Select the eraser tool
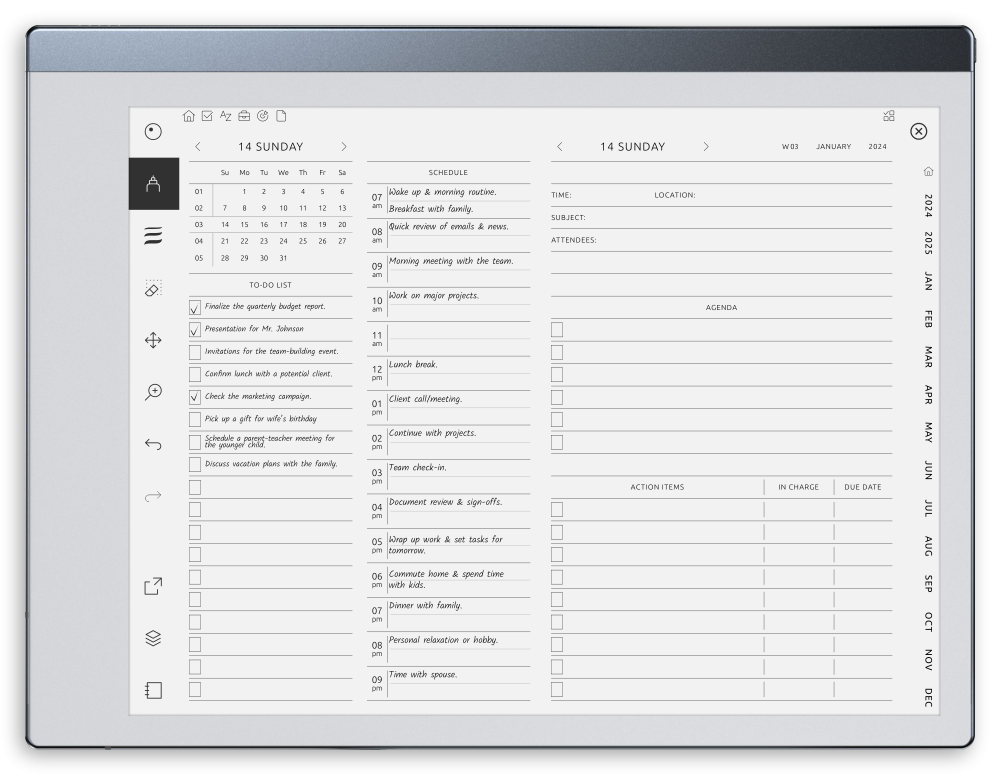The image size is (1000, 775). pyautogui.click(x=152, y=290)
